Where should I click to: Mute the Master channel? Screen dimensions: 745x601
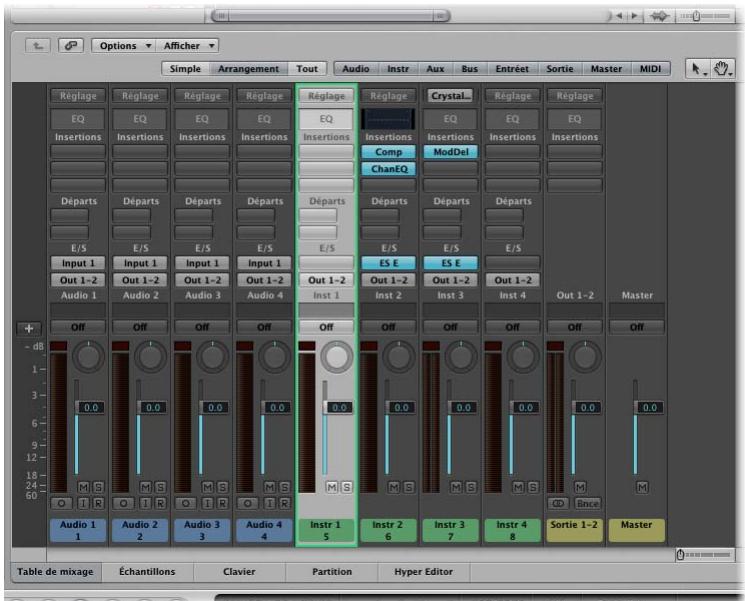(642, 487)
